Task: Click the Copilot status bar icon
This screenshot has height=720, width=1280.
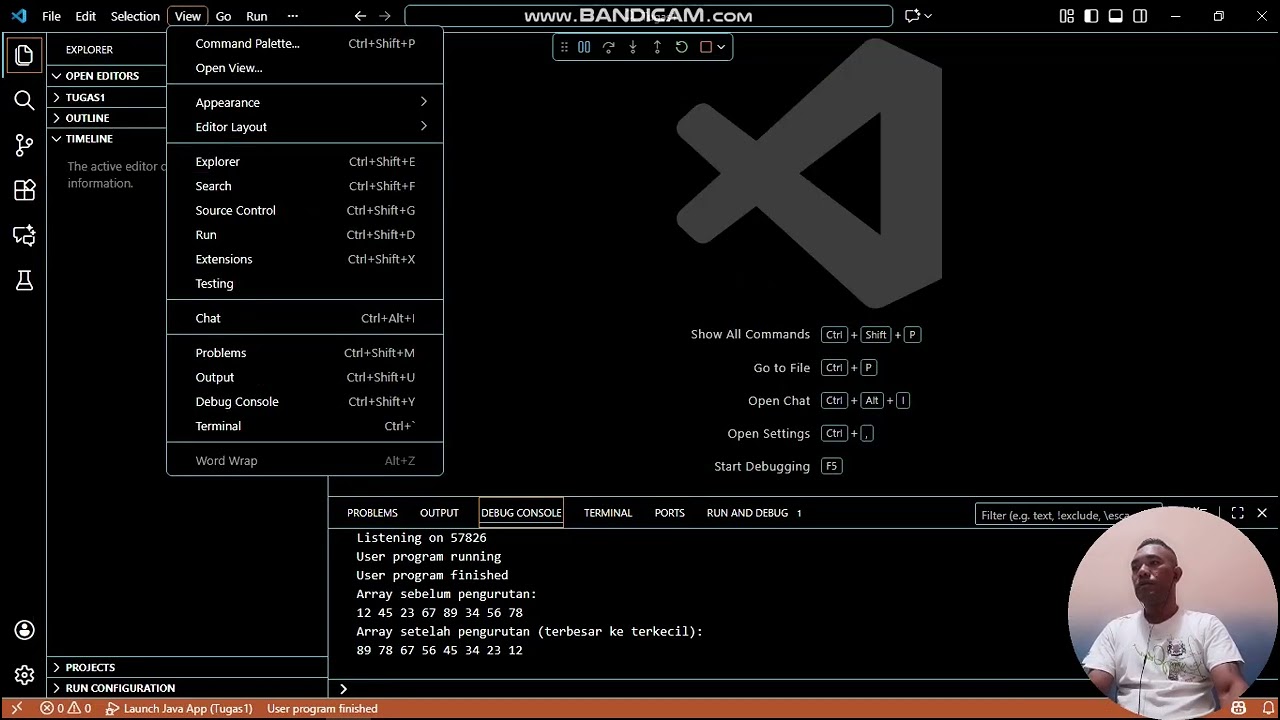Action: click(1239, 708)
